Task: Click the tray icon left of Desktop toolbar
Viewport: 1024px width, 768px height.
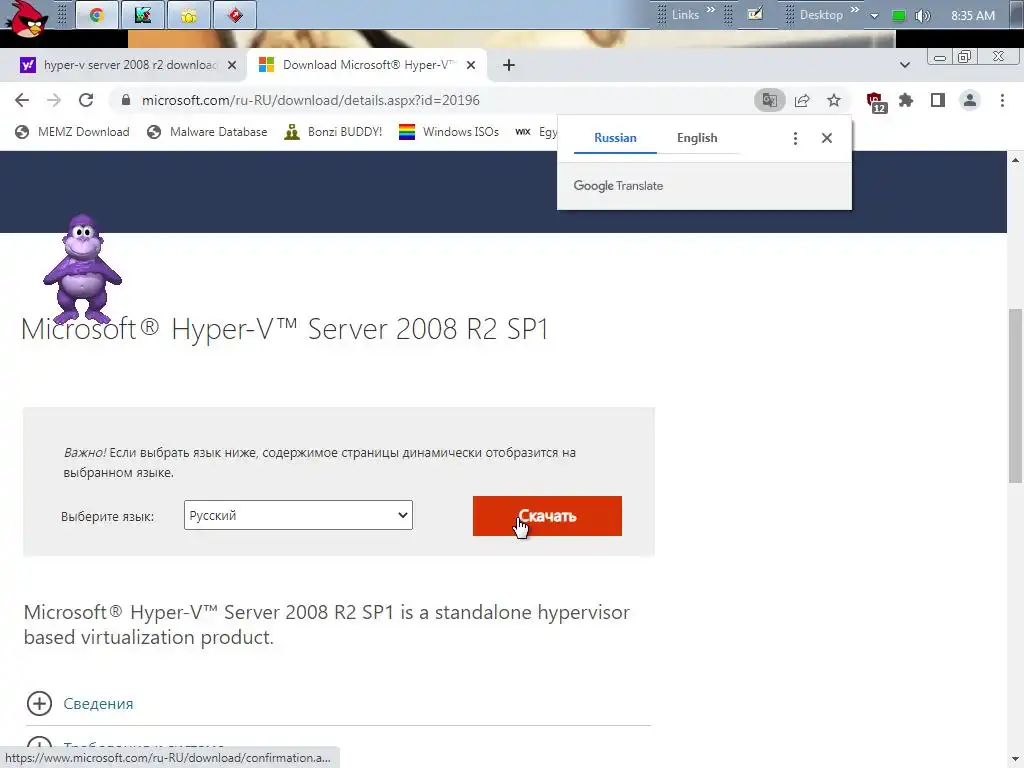Action: coord(755,14)
